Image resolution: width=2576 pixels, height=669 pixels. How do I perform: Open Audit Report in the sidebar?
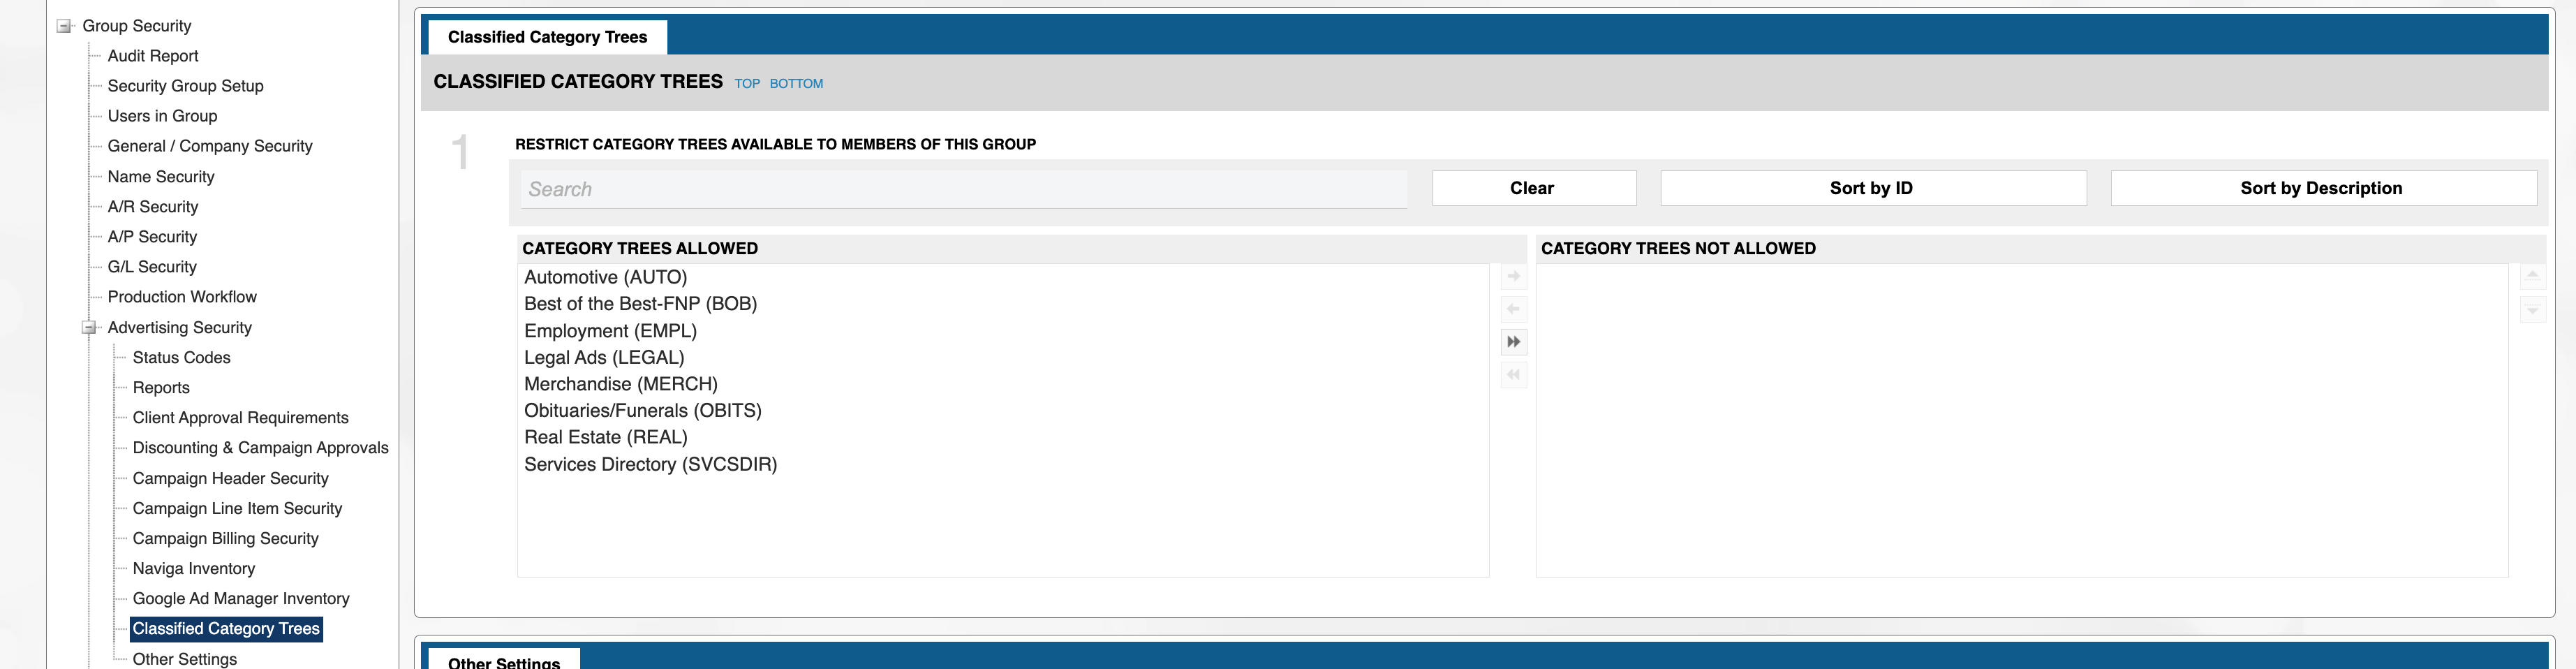point(153,56)
